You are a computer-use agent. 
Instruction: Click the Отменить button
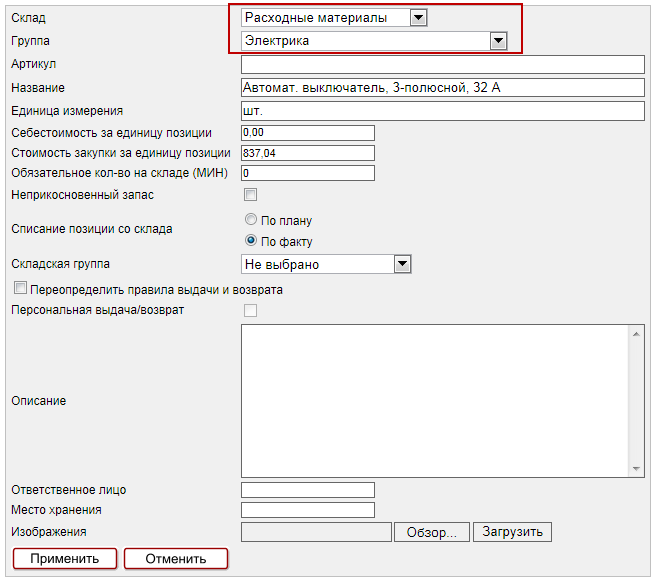tap(176, 559)
